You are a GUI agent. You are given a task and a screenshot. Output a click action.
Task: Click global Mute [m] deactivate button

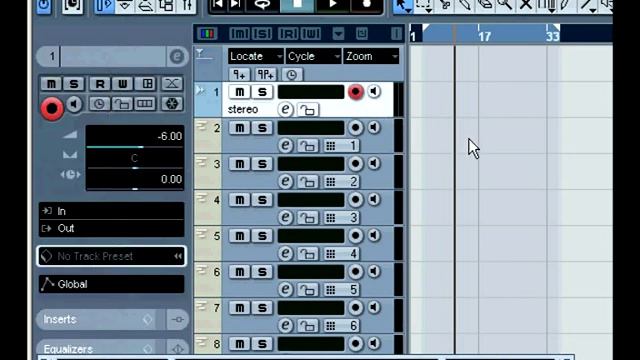(x=239, y=33)
